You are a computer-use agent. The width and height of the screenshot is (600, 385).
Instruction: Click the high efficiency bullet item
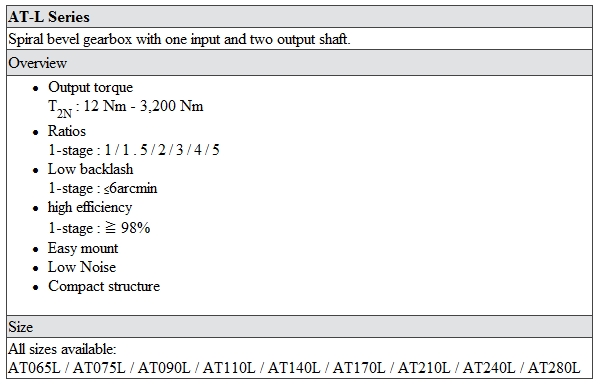[x=90, y=207]
